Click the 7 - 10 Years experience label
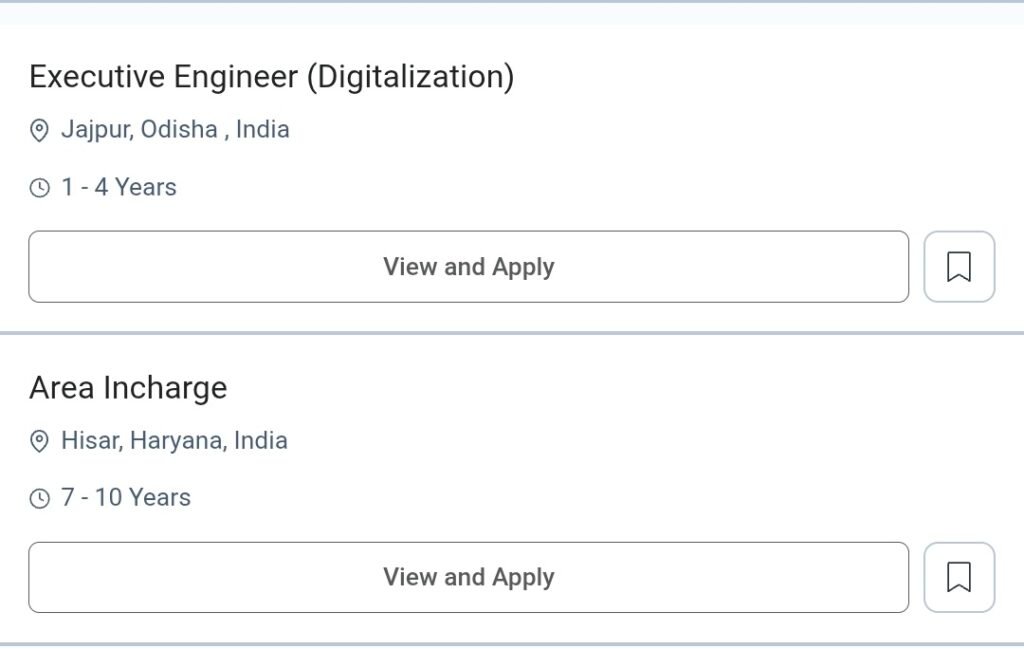The height and width of the screenshot is (649, 1024). point(126,498)
